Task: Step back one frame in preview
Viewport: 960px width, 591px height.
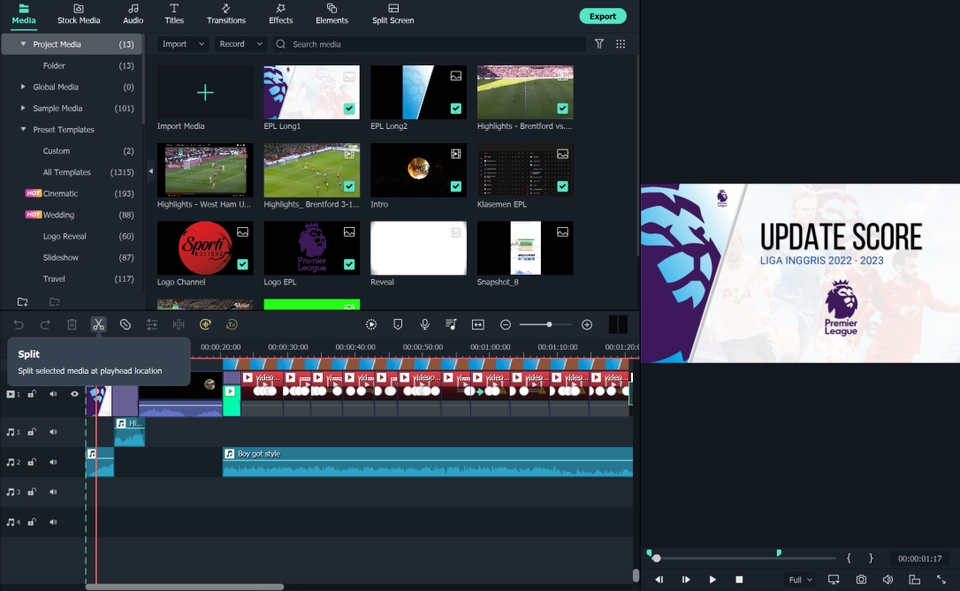Action: click(659, 579)
